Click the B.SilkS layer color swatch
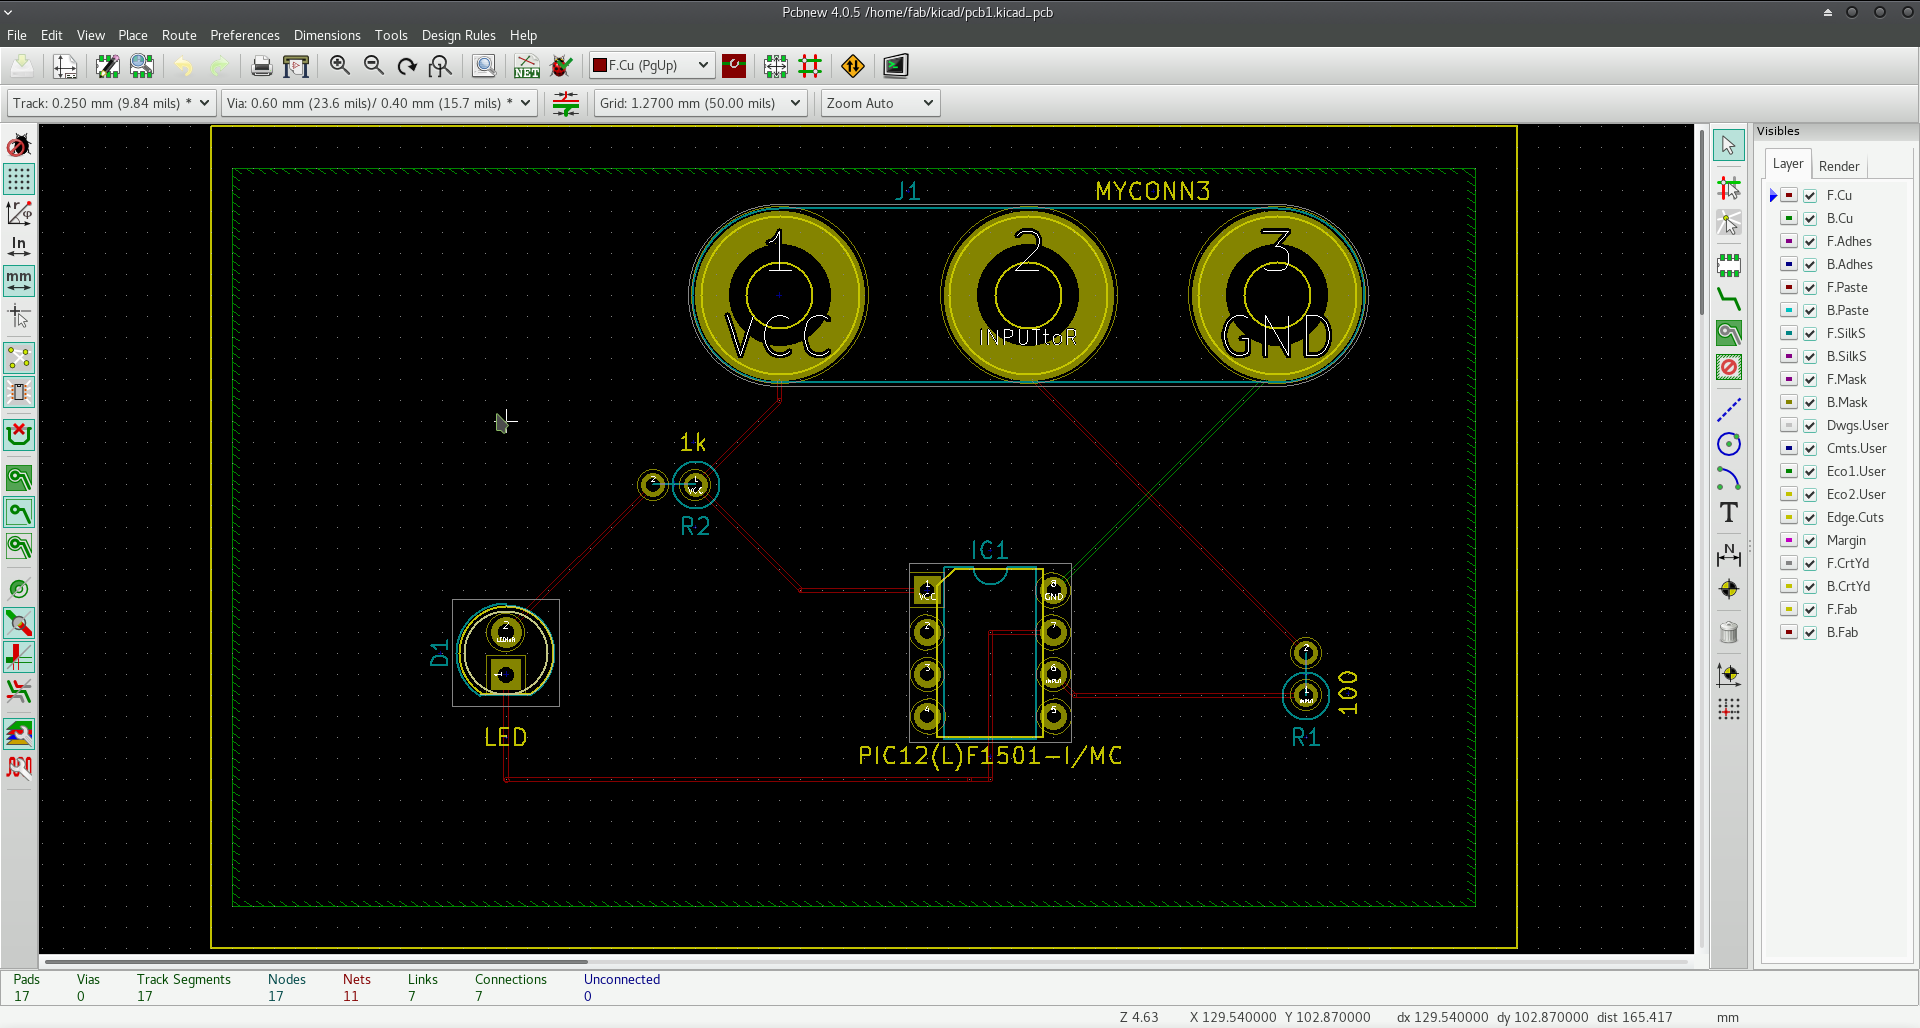 [x=1789, y=357]
